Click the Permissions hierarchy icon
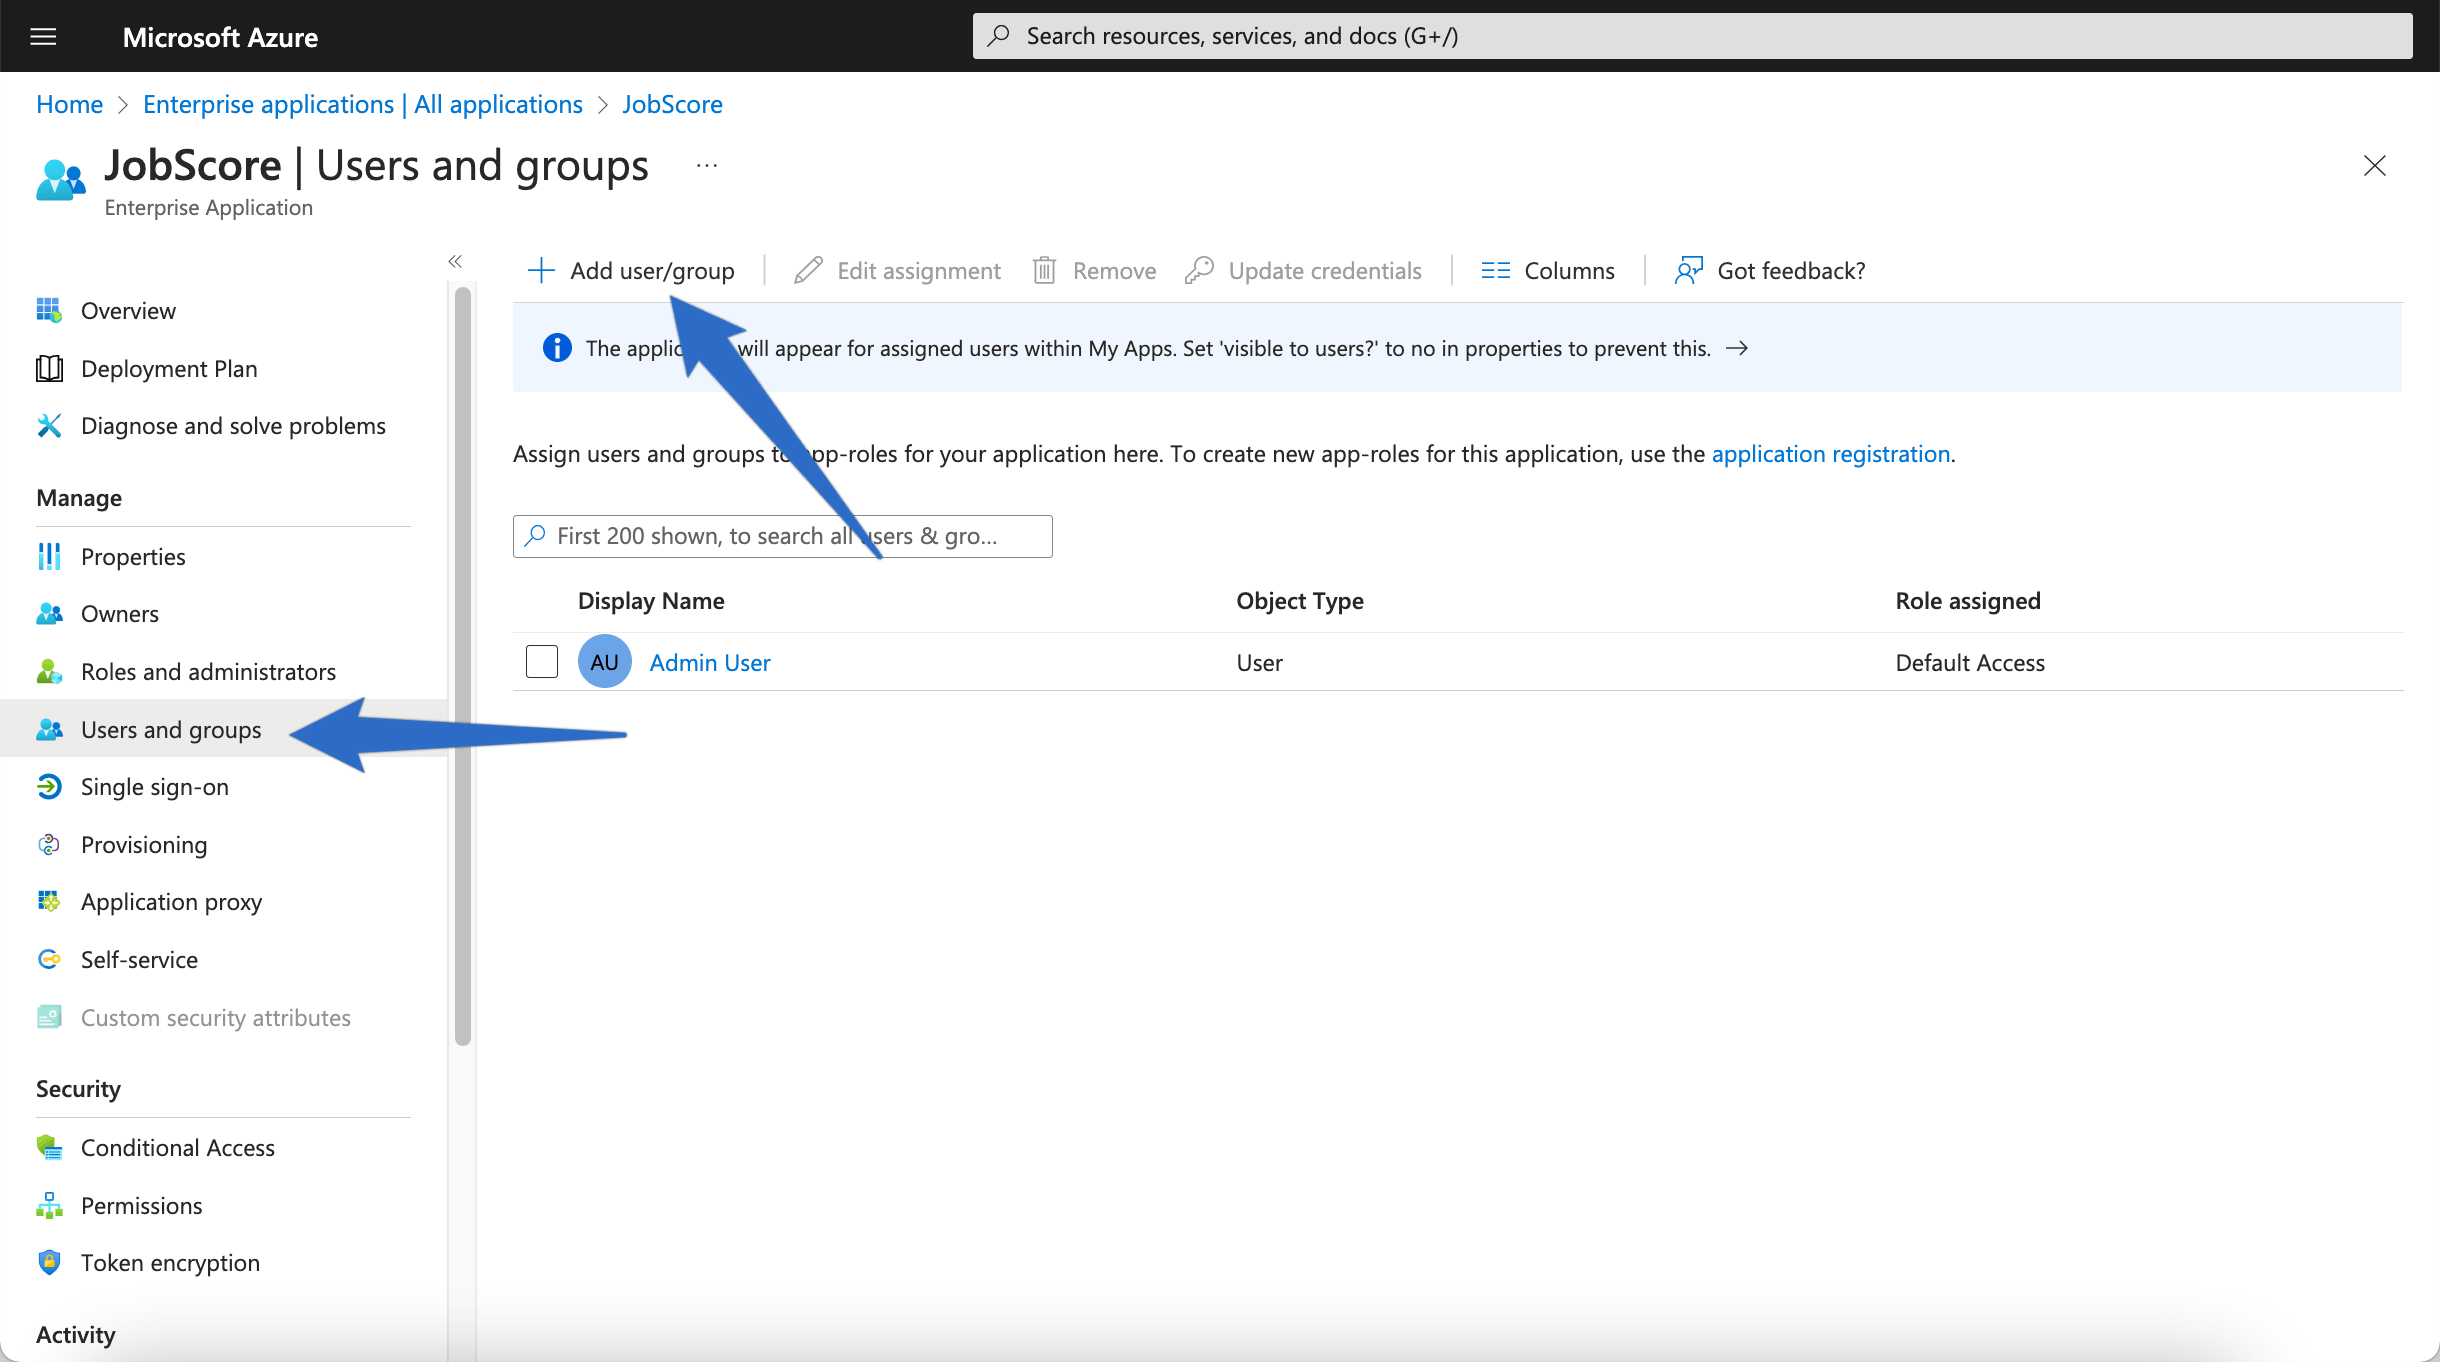This screenshot has height=1362, width=2440. (49, 1206)
